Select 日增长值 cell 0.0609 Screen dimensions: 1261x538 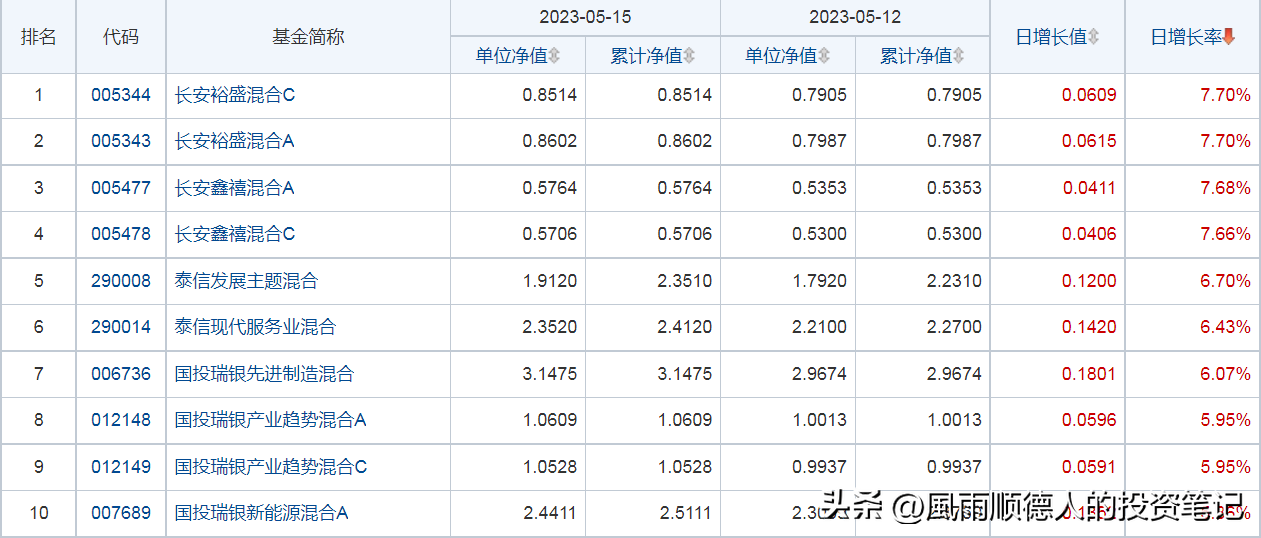coord(1090,95)
